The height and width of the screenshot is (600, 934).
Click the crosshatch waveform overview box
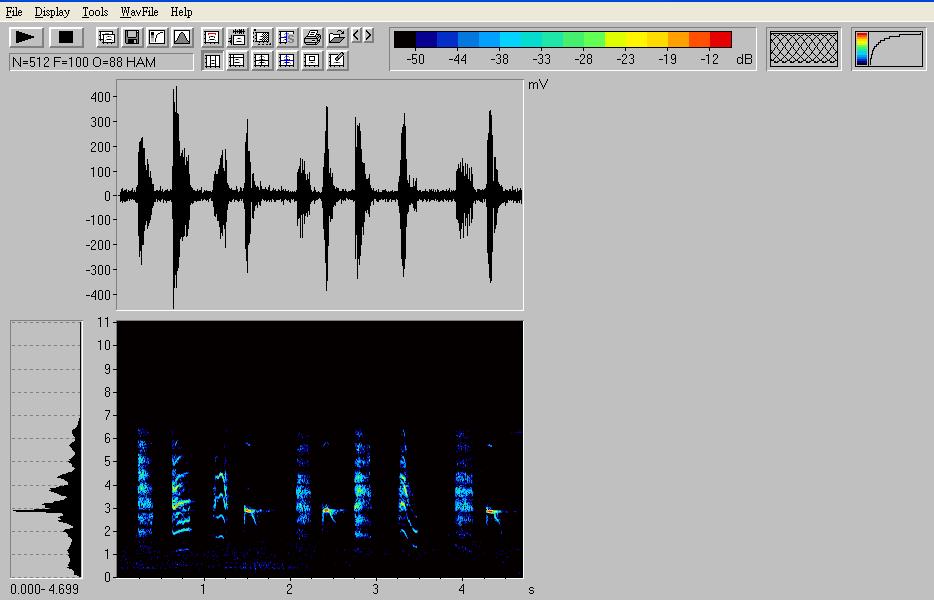804,48
